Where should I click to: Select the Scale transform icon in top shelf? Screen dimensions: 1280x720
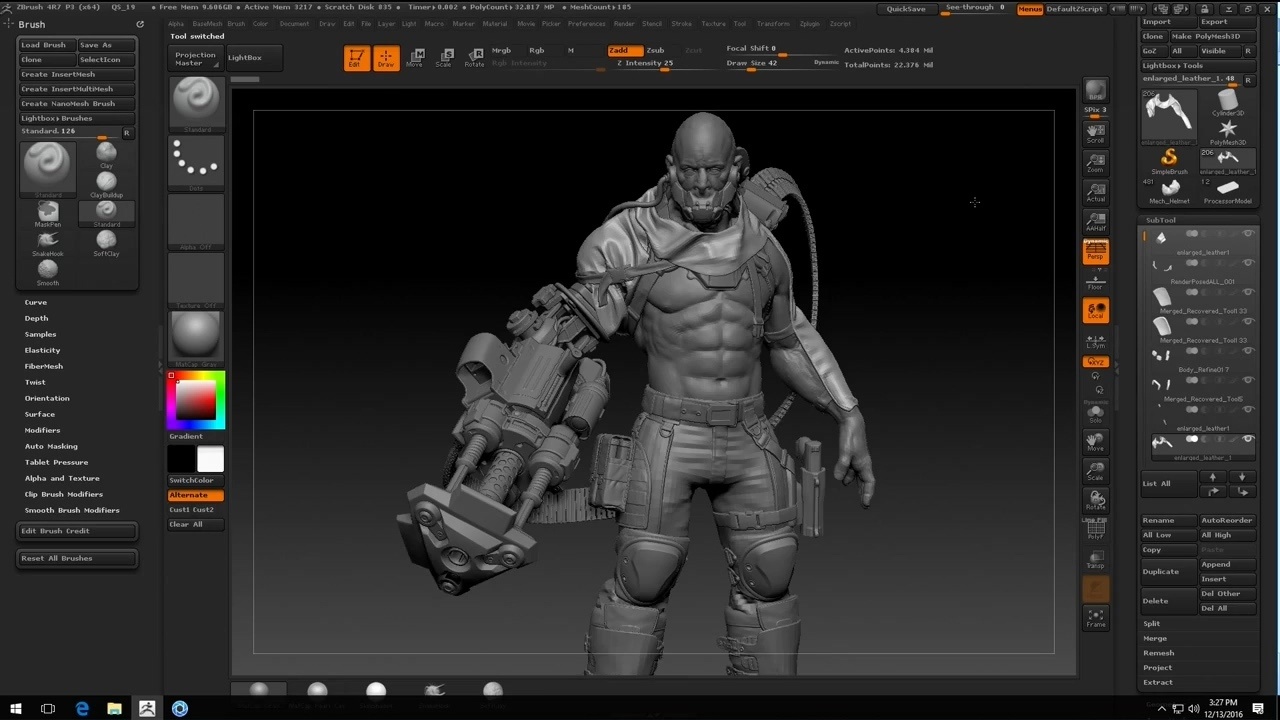pyautogui.click(x=444, y=58)
